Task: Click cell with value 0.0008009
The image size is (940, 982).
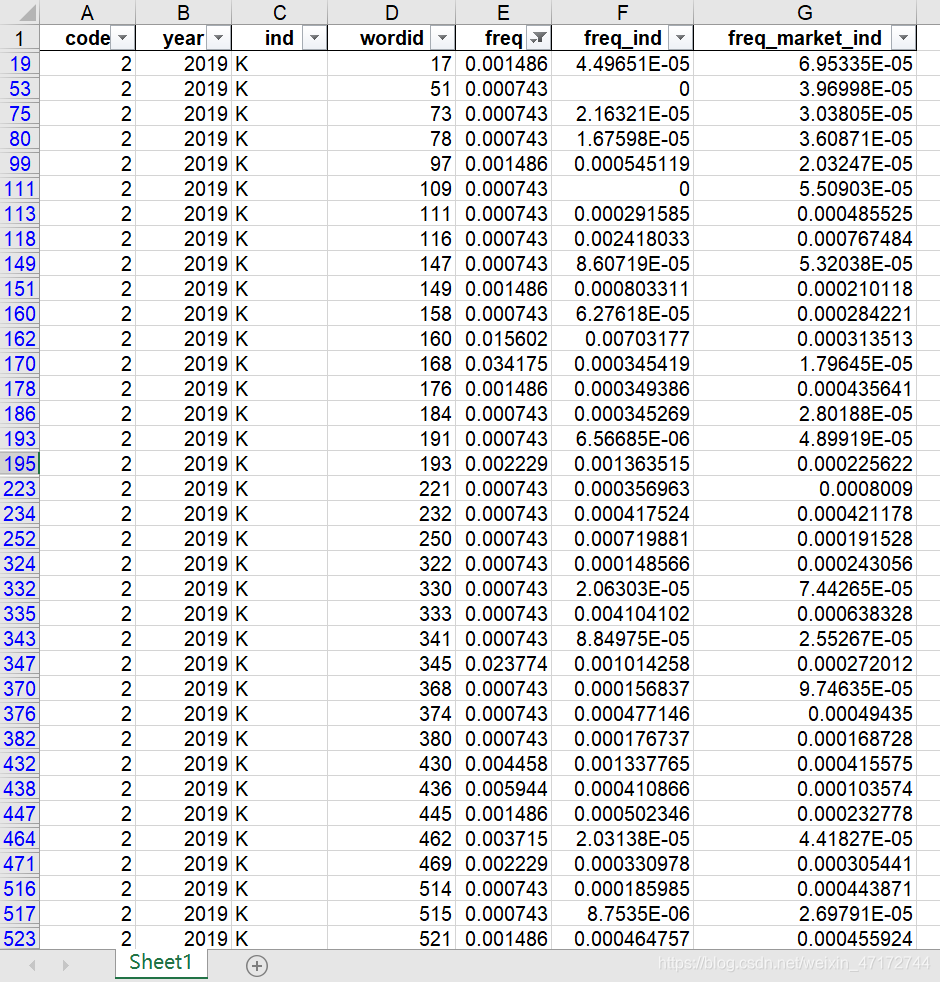Action: 805,489
